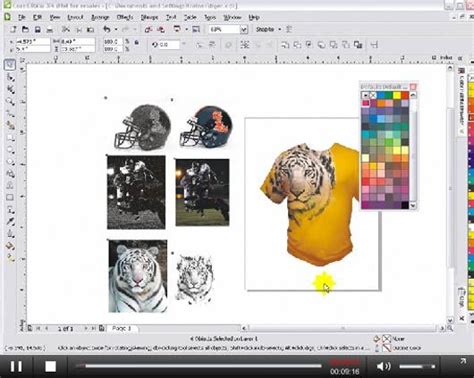Pick the No Color X swatch

click(x=373, y=95)
